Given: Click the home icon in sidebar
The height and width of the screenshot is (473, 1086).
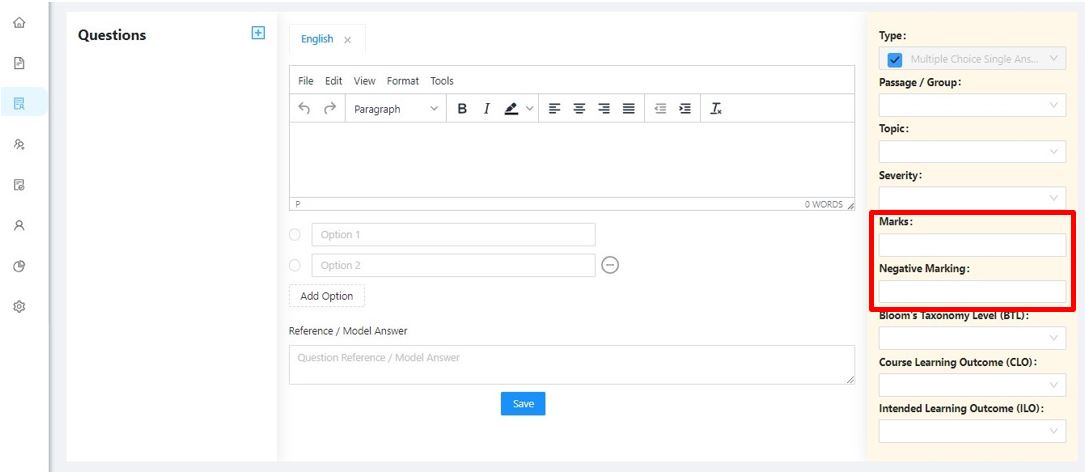Looking at the screenshot, I should (19, 23).
